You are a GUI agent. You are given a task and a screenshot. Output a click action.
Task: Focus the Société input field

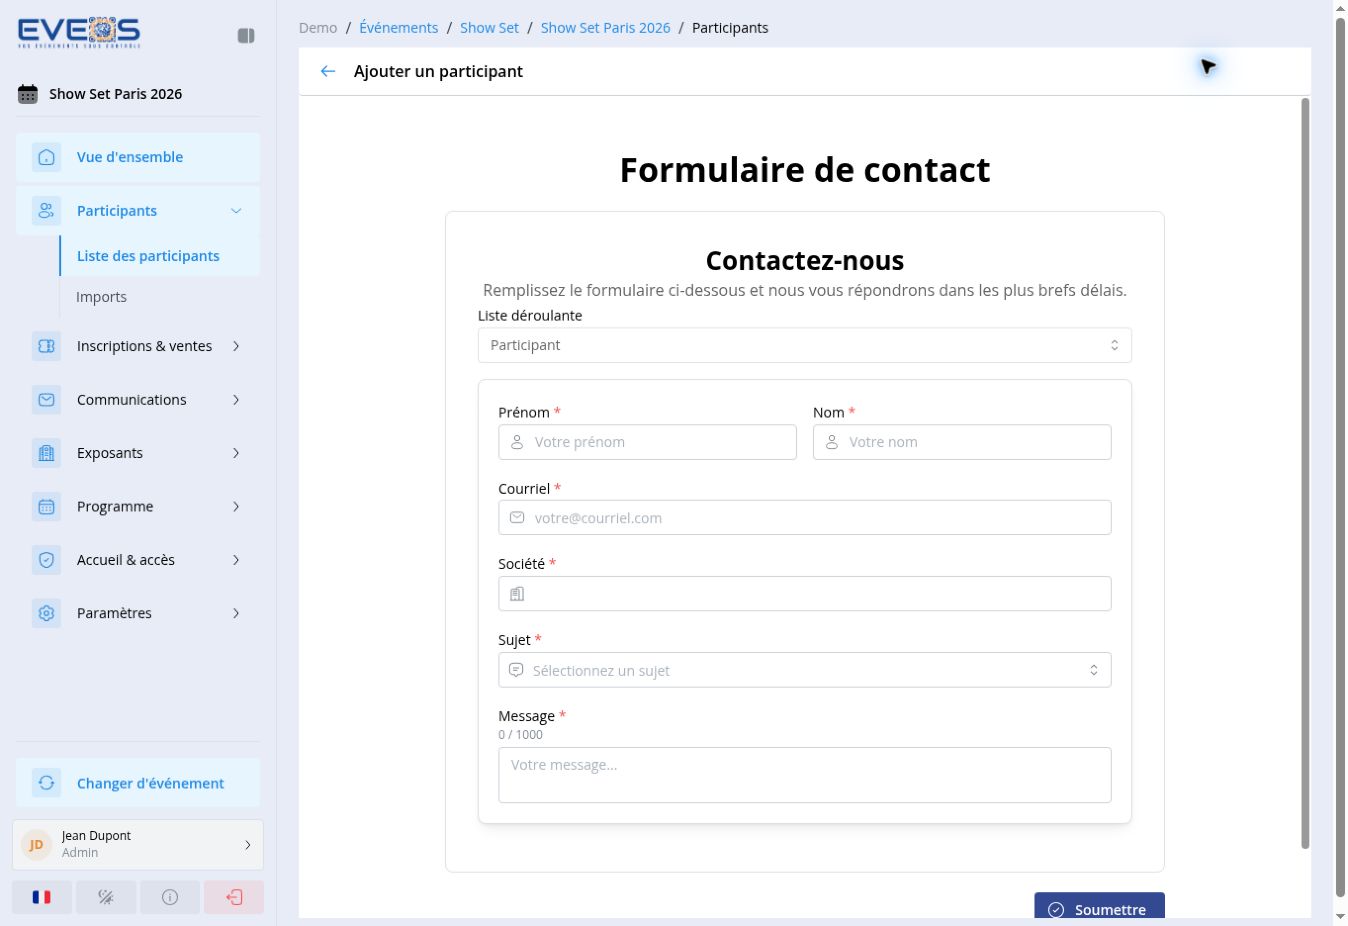click(805, 594)
